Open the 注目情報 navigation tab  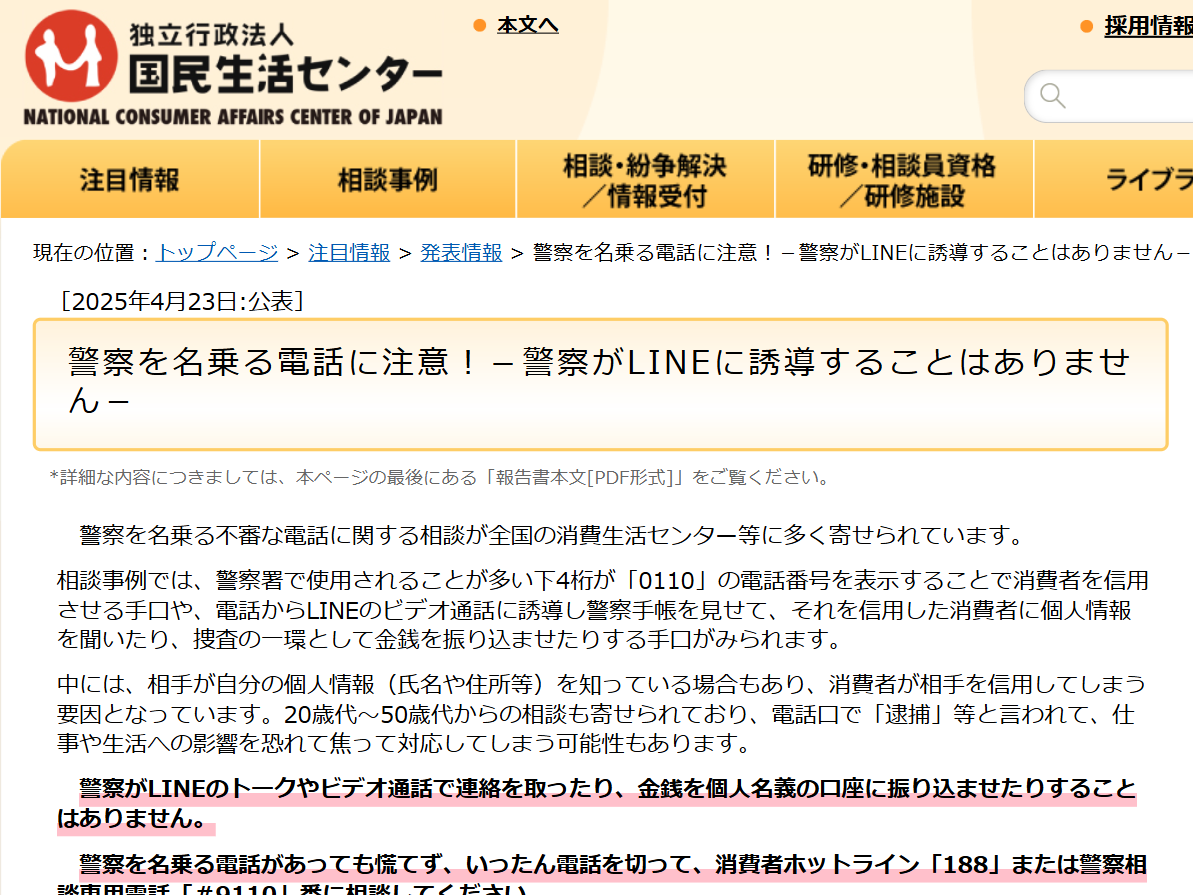(x=130, y=180)
